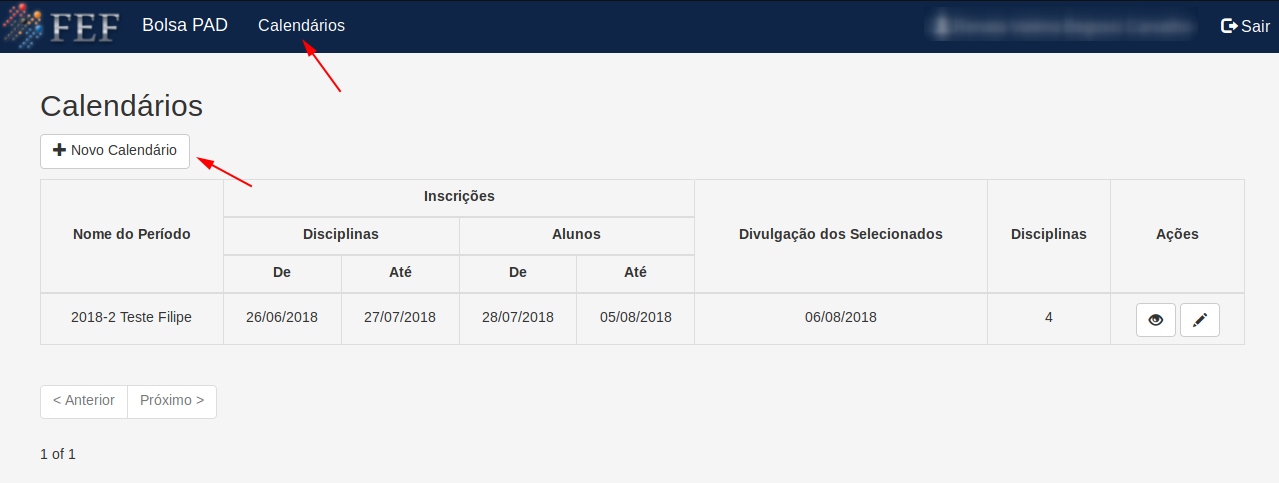Click the Divulgação dos Selecionados header
1279x483 pixels.
[x=841, y=235]
